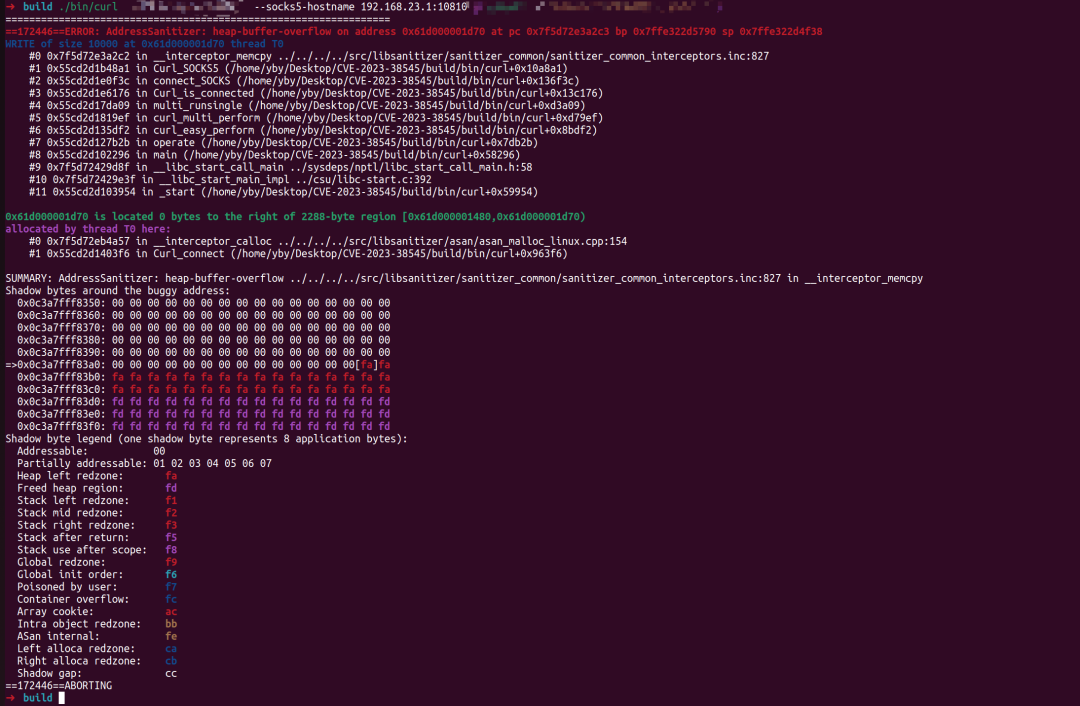Click the bottom 'build' shell prompt with cursor

click(36, 698)
